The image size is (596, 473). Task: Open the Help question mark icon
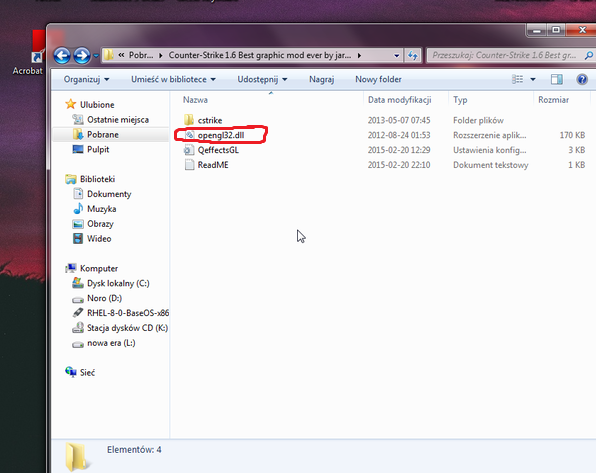pos(582,79)
